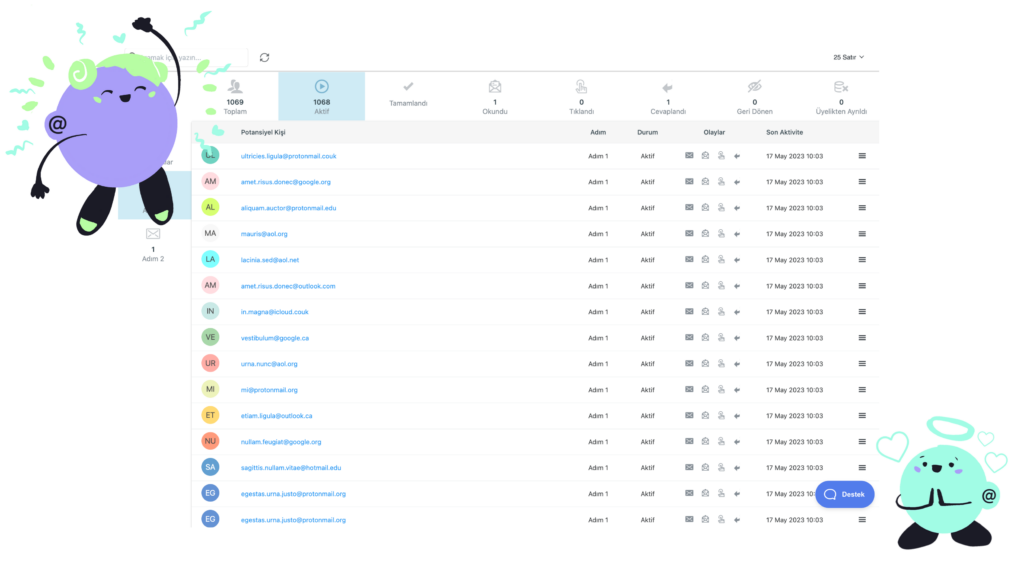Screen dimensions: 1024x576
Task: Open the urna.nunc@aol.org contact link
Action: click(x=269, y=364)
